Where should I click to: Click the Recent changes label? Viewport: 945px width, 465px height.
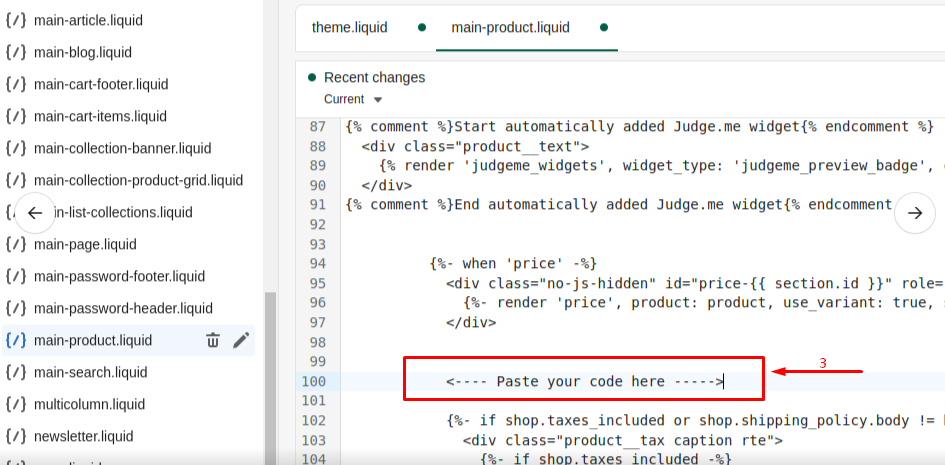(374, 77)
